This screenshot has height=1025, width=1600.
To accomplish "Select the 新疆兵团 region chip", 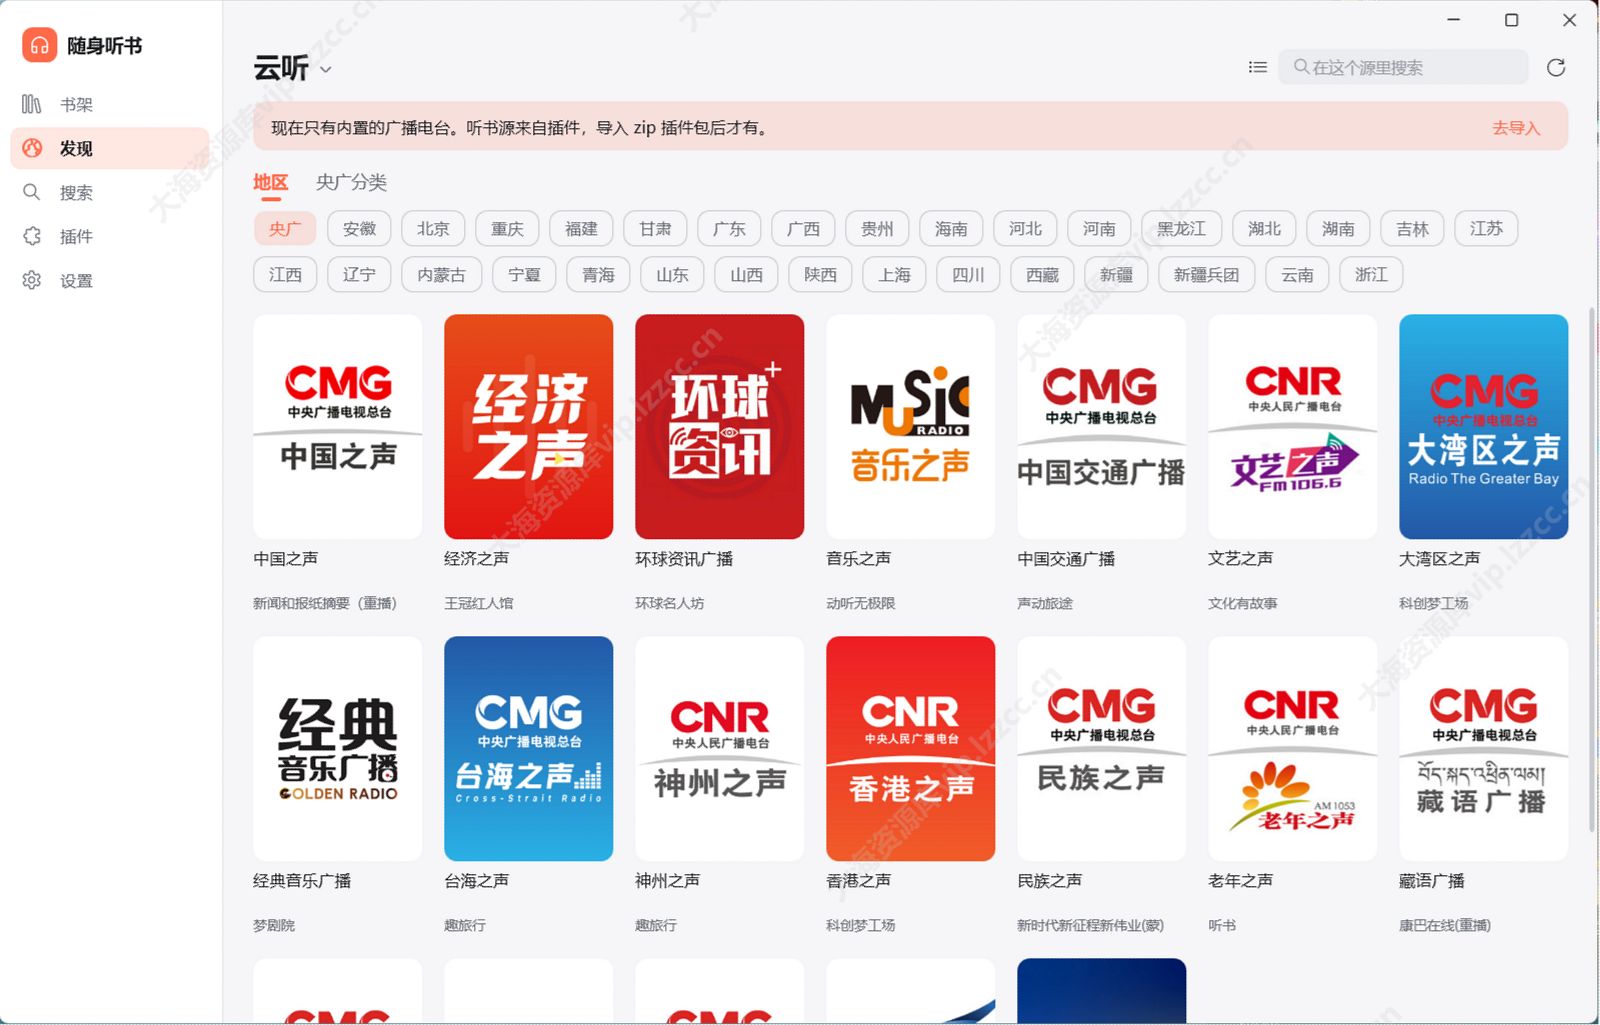I will [1206, 274].
